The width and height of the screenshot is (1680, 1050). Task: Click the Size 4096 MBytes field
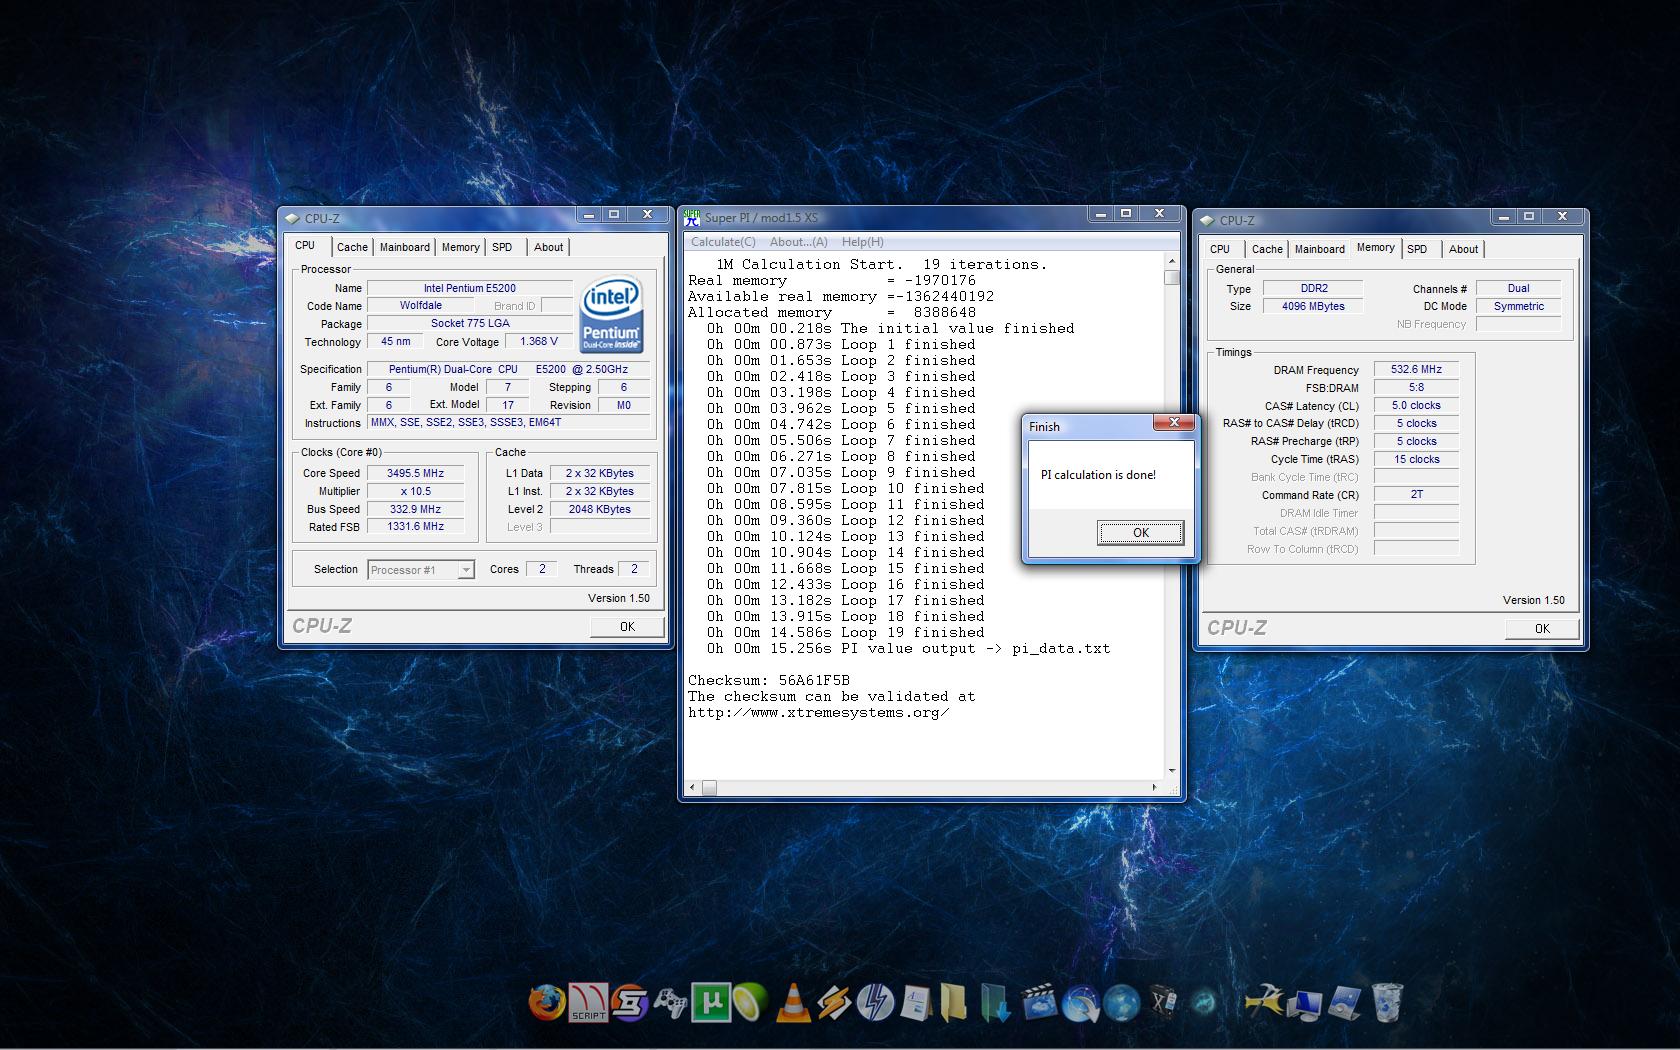pos(1313,307)
